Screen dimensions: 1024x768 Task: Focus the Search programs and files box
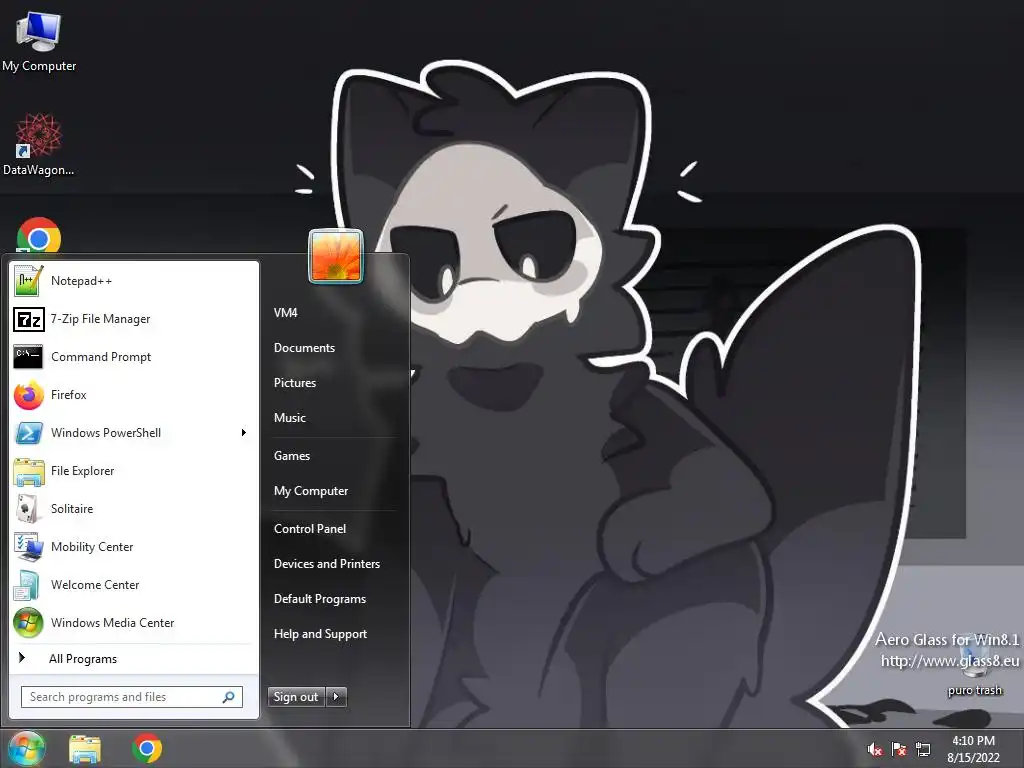[132, 697]
